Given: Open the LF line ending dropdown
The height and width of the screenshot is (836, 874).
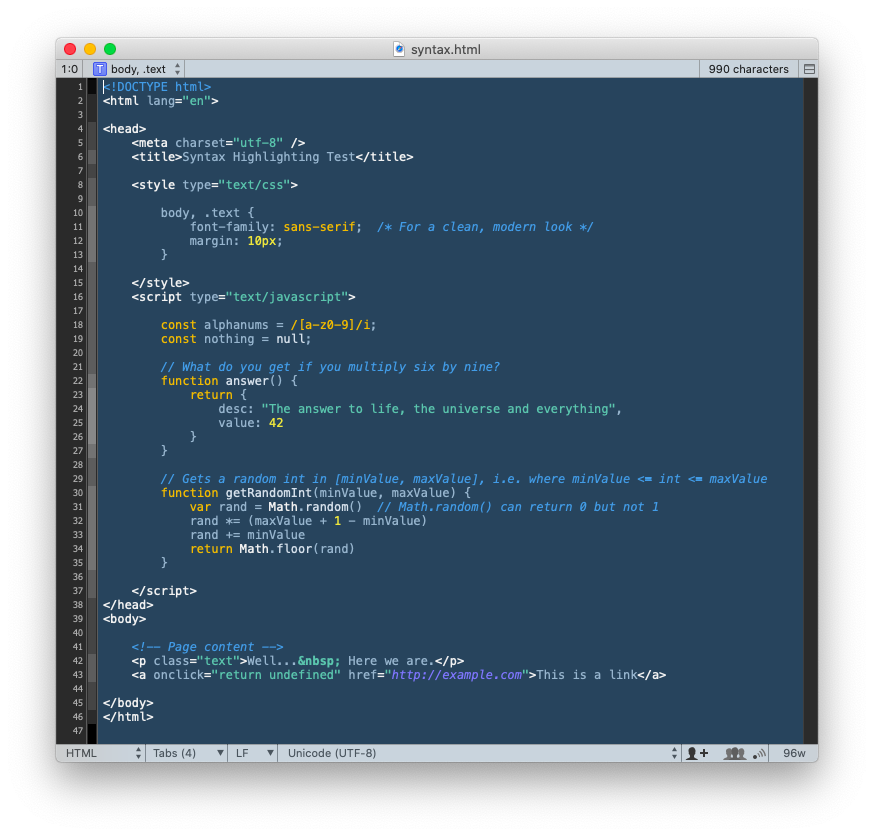Looking at the screenshot, I should pos(253,754).
